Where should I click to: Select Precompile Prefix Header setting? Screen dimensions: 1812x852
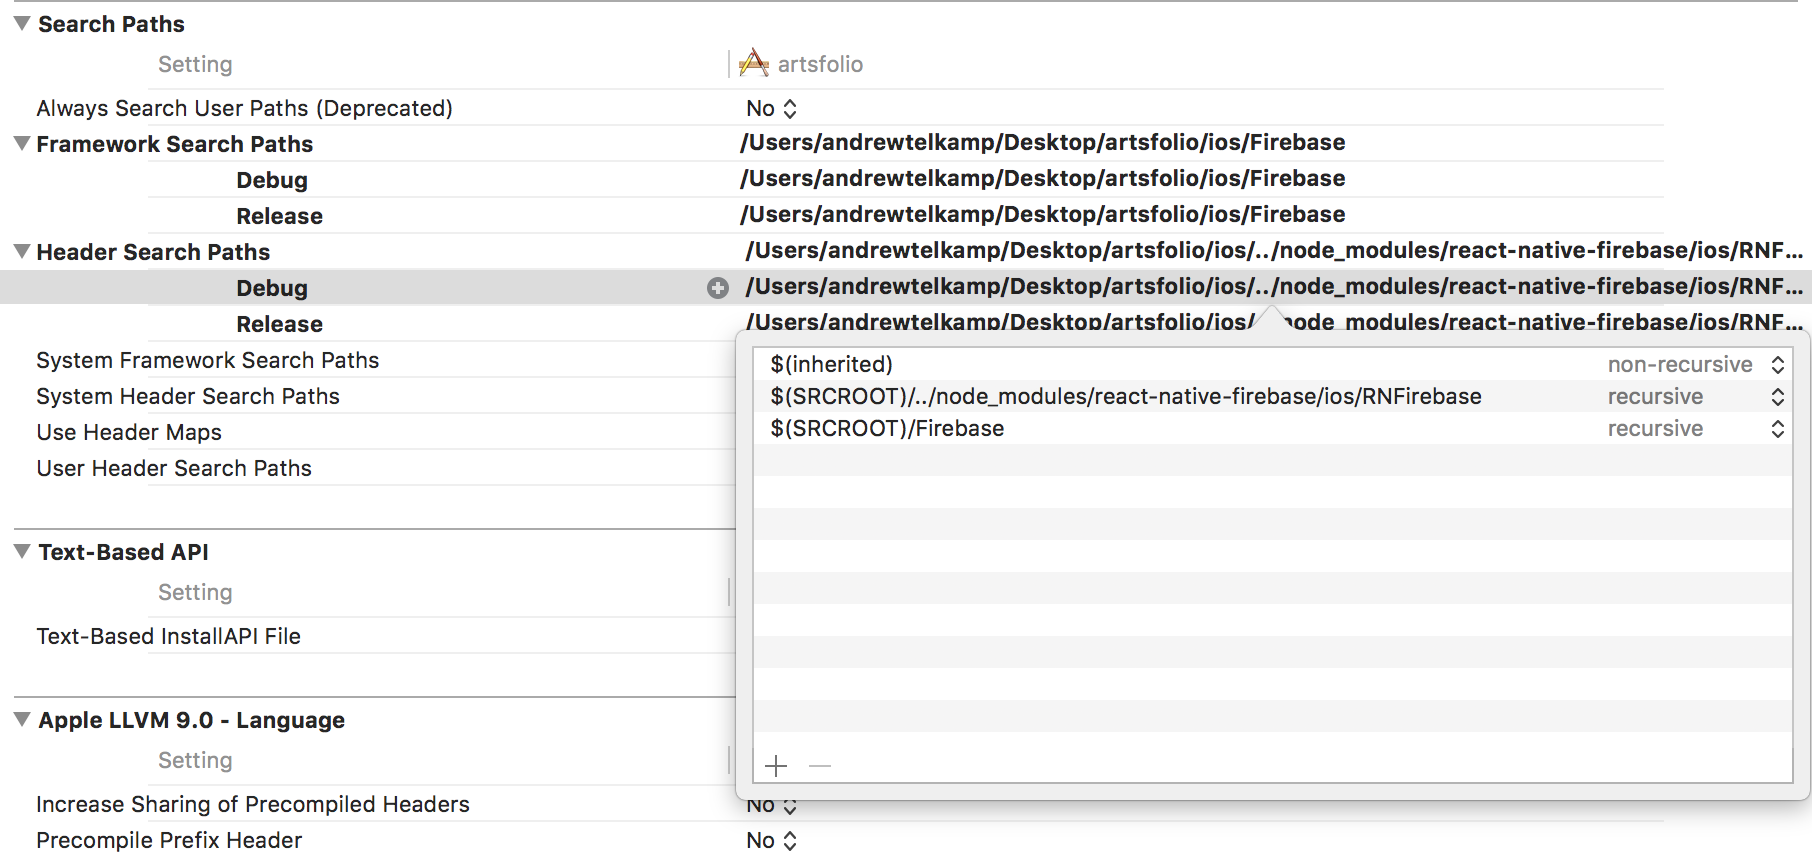(169, 840)
